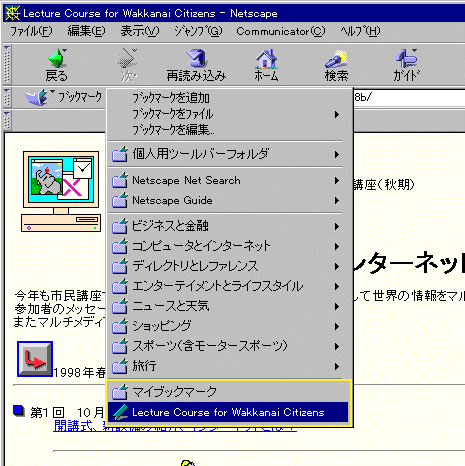The height and width of the screenshot is (466, 465).
Task: Click folder icon beside マイブックマーク
Action: 120,392
